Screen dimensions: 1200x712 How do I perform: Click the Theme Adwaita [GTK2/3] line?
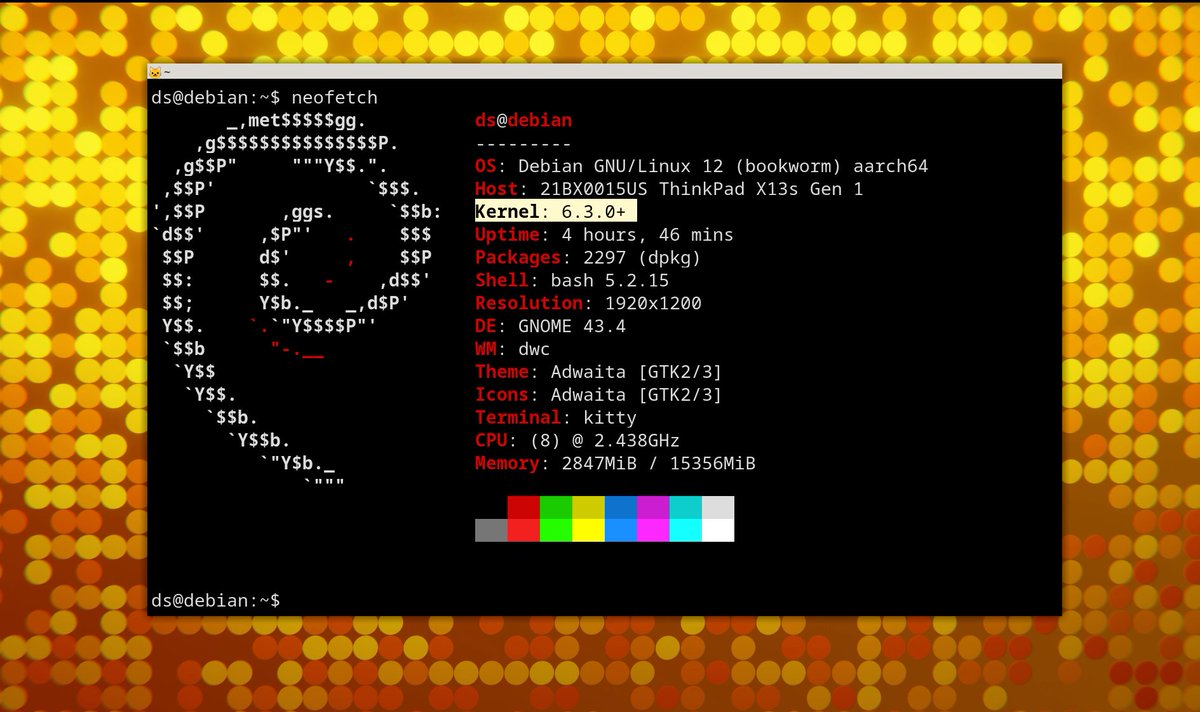point(599,372)
